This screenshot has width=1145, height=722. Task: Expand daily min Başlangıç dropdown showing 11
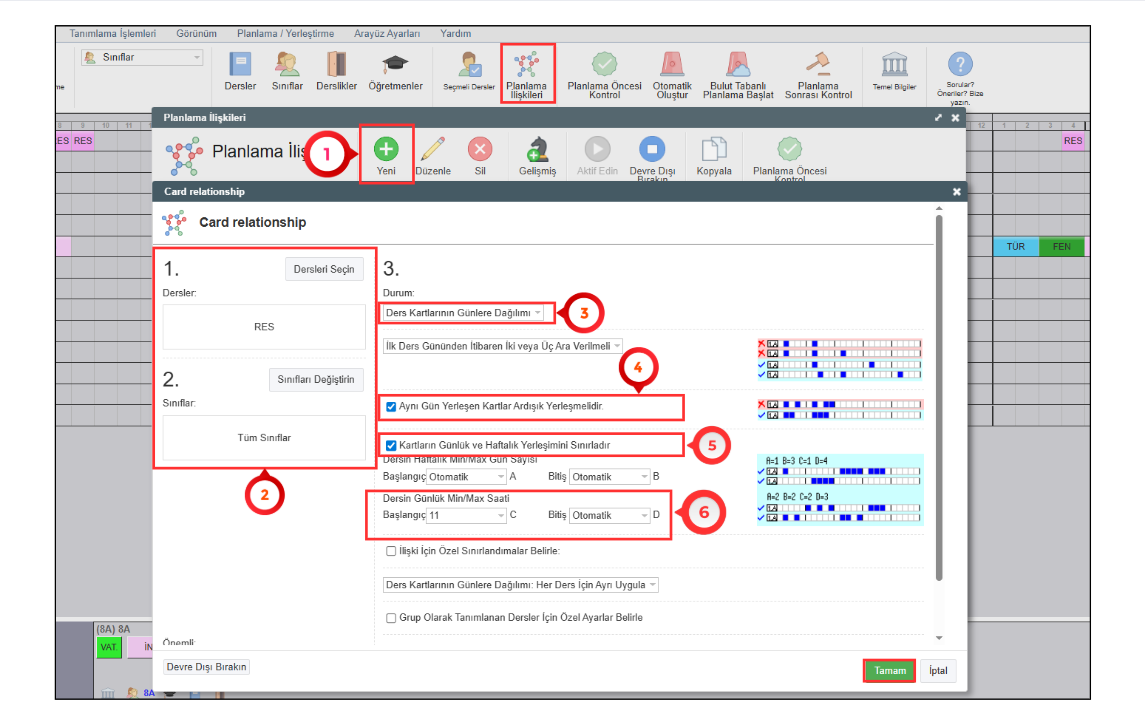click(x=467, y=516)
